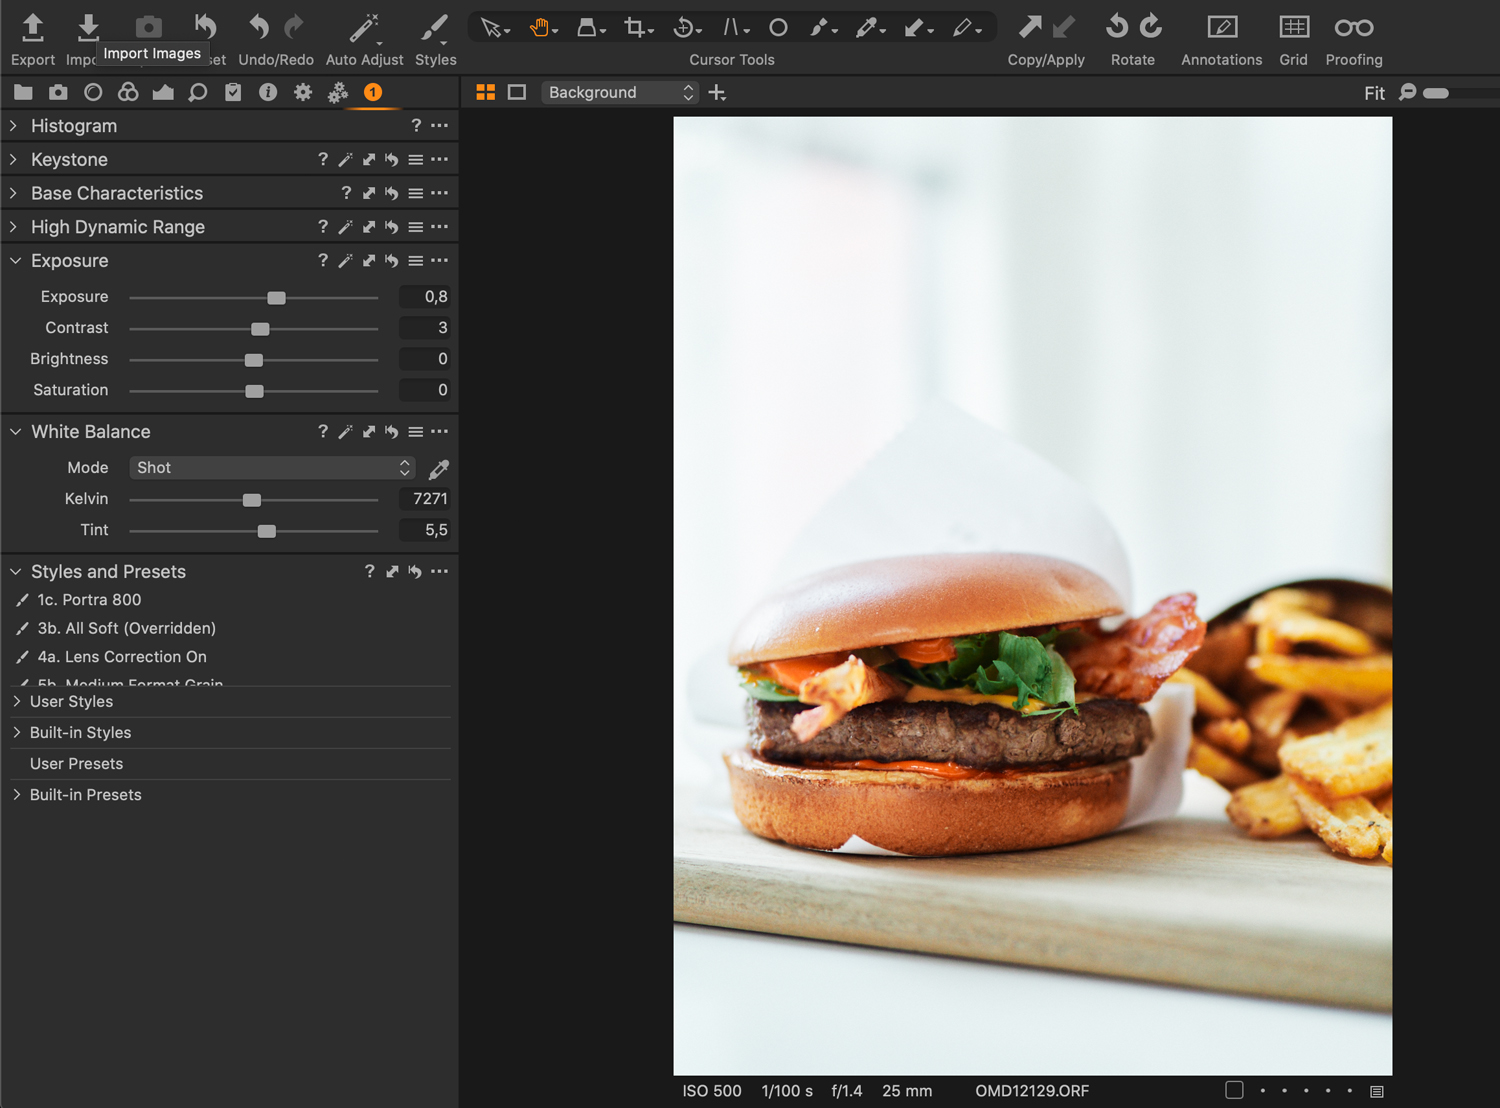This screenshot has width=1500, height=1108.
Task: Open the Annotations tool
Action: [x=1221, y=28]
